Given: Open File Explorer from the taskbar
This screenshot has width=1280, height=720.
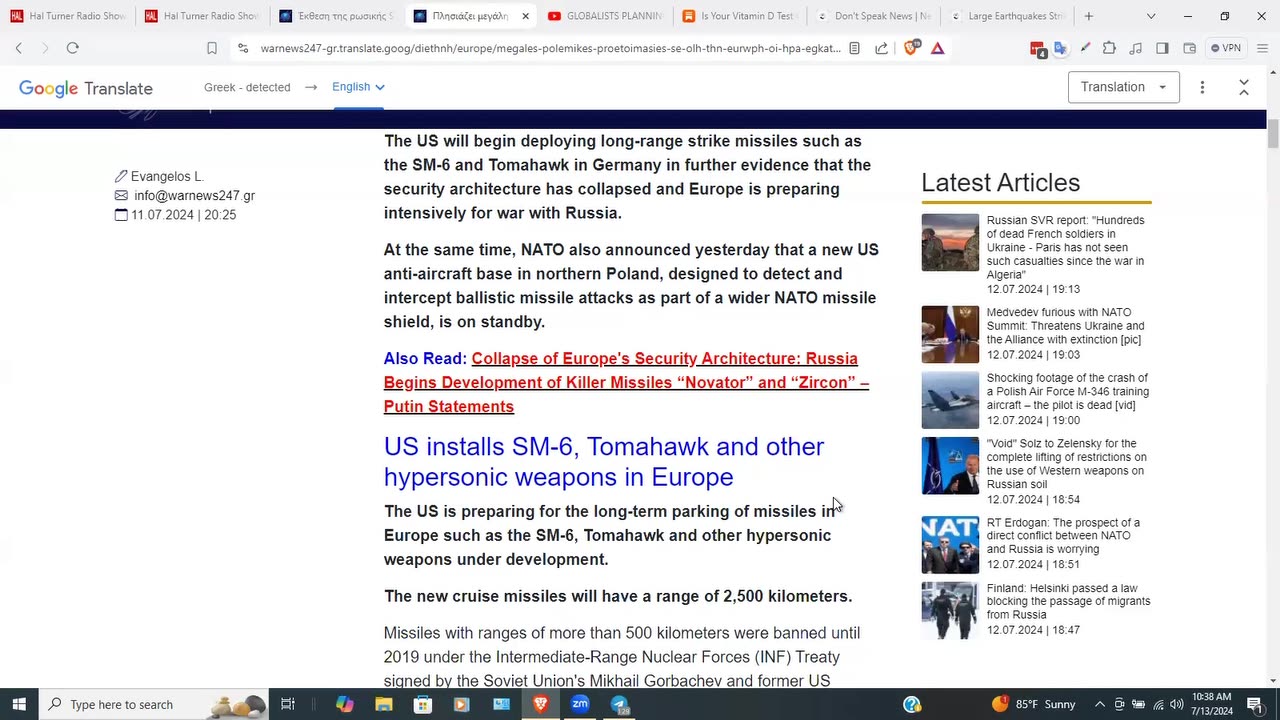Looking at the screenshot, I should click(384, 704).
